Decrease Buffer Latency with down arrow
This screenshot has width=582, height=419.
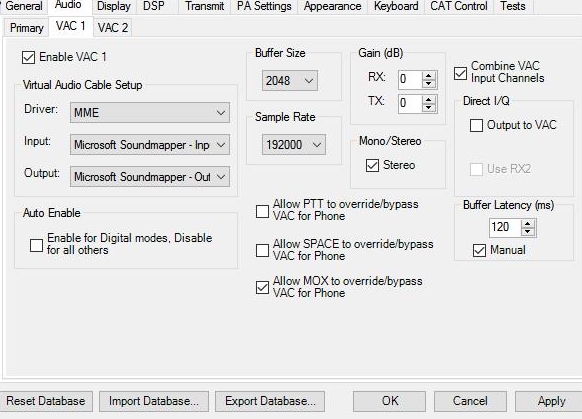pyautogui.click(x=527, y=232)
